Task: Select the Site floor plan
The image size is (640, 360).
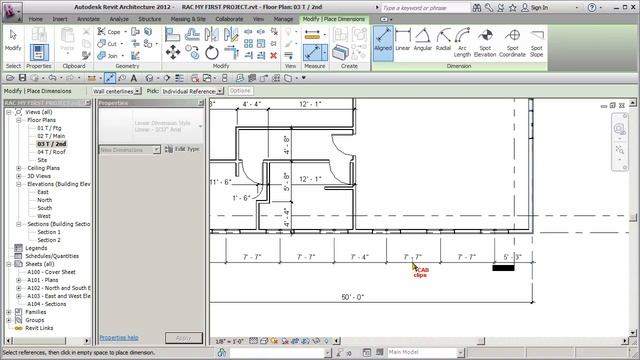Action: [x=42, y=160]
